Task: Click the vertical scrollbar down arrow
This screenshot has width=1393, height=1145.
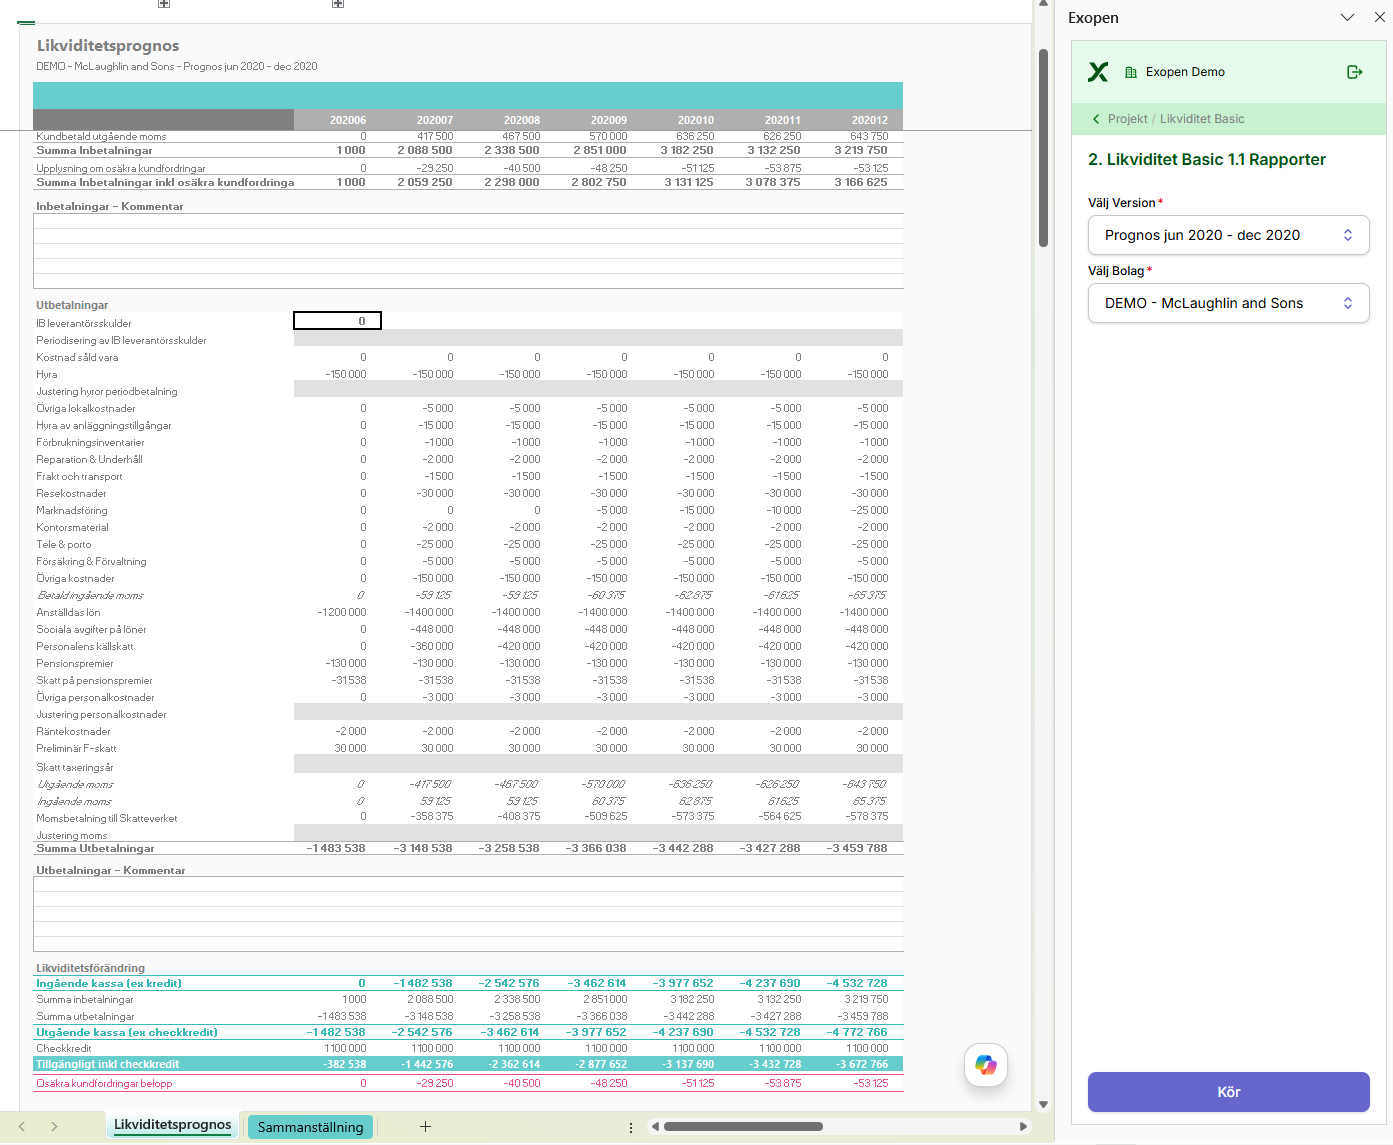Action: pos(1043,1104)
